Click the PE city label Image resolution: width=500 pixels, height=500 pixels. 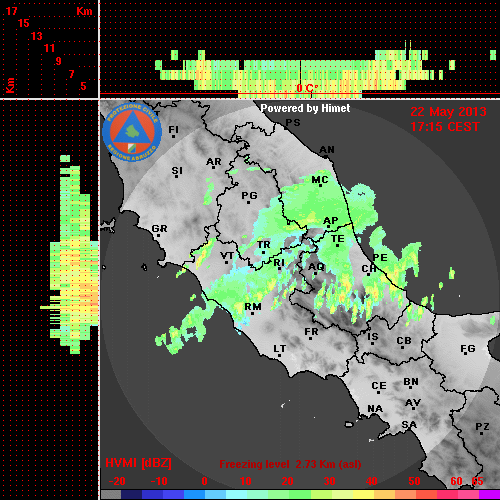pos(380,257)
